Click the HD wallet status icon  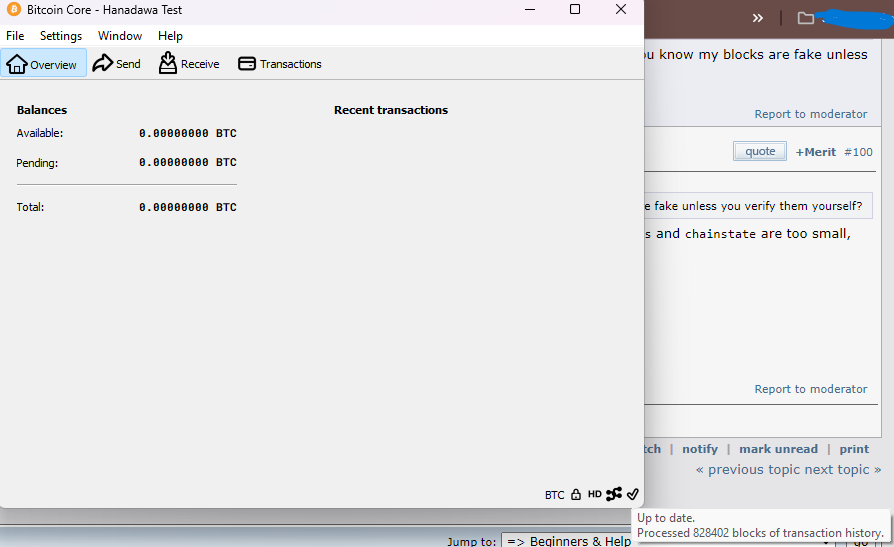(595, 494)
